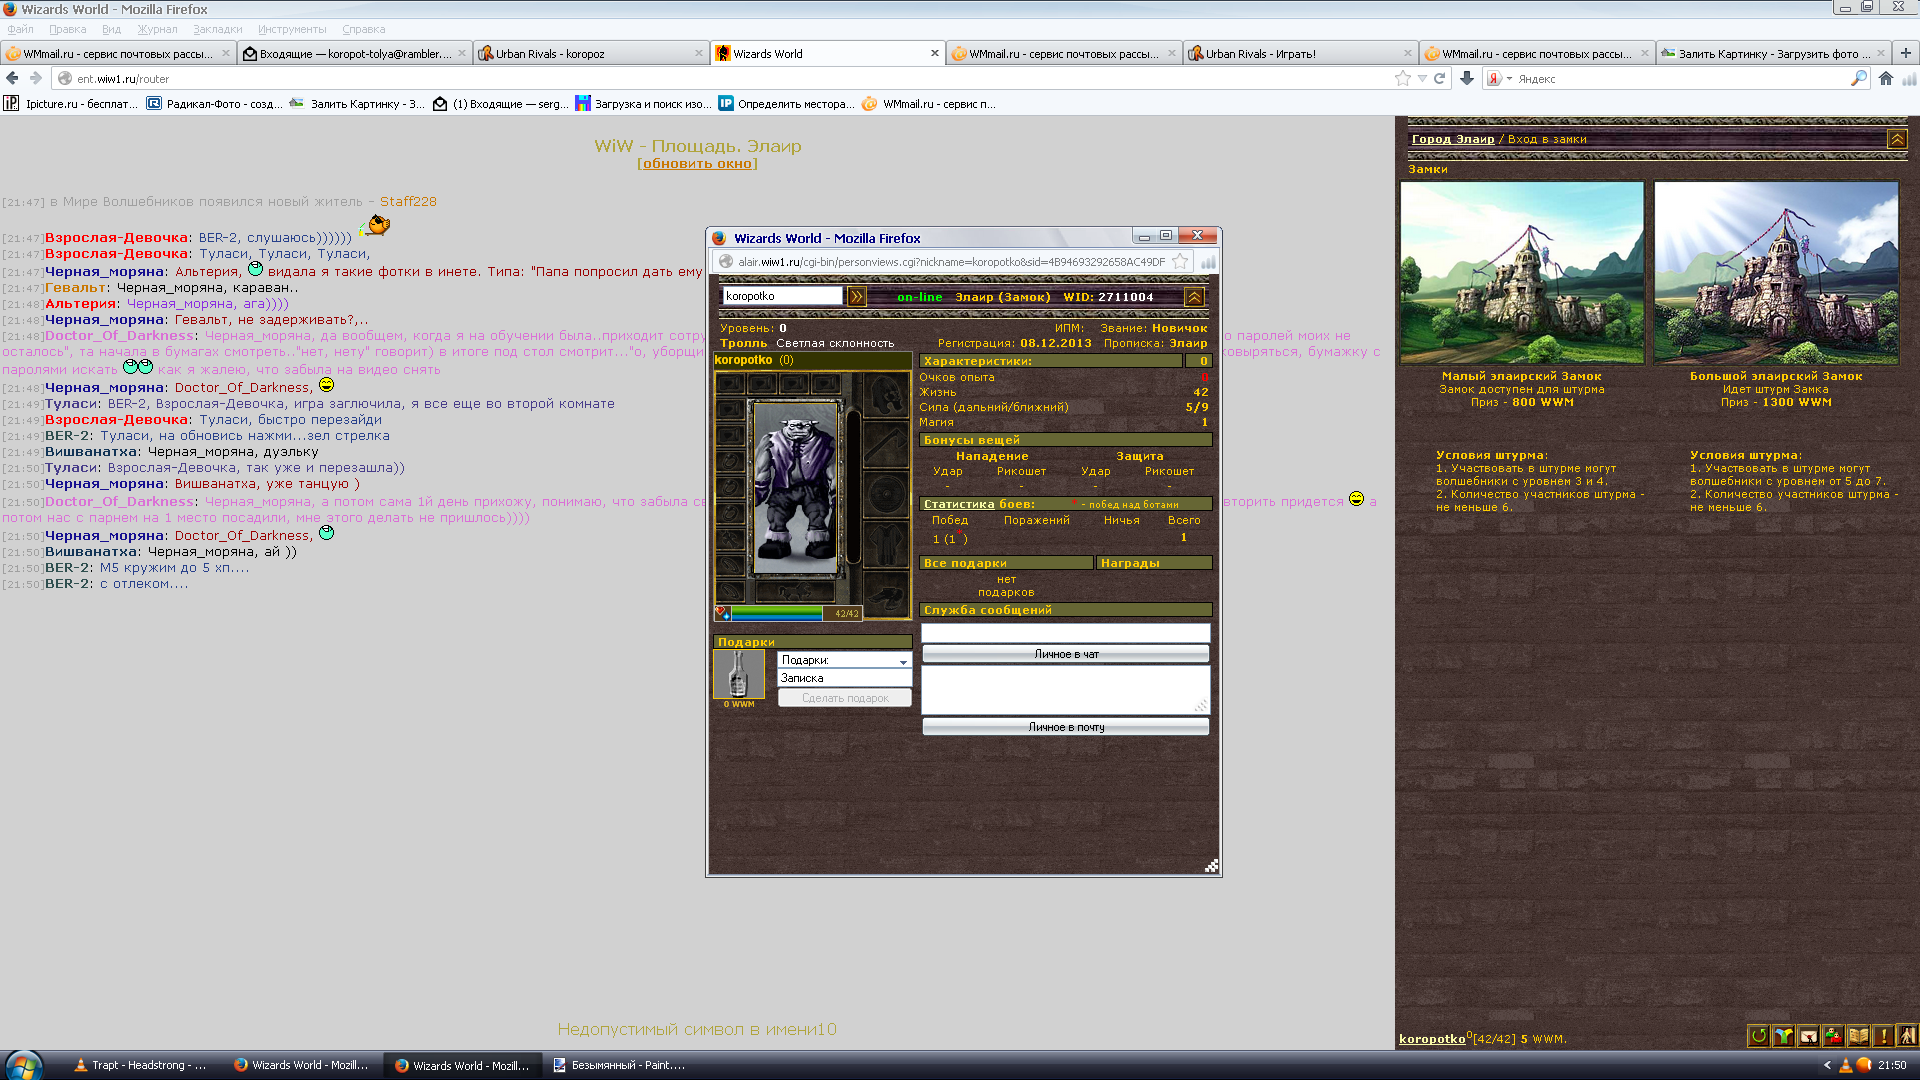Switch to Urban Rivals - koropoz tab
This screenshot has height=1080, width=1920.
[591, 54]
